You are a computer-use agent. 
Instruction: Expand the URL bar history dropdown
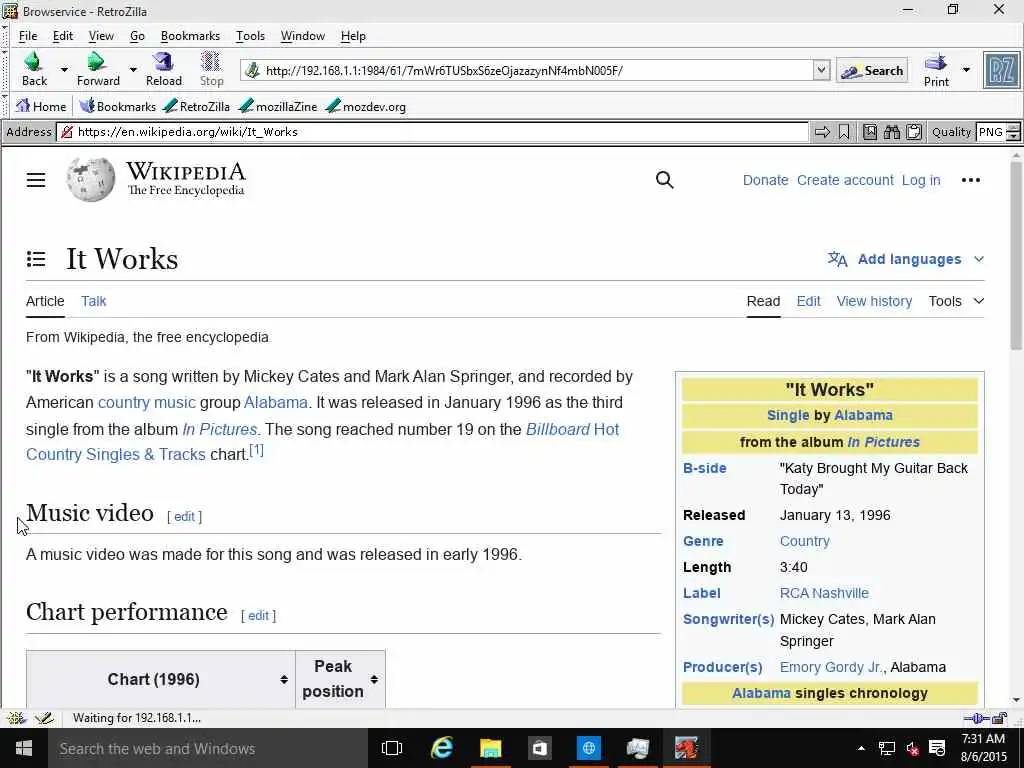(822, 70)
